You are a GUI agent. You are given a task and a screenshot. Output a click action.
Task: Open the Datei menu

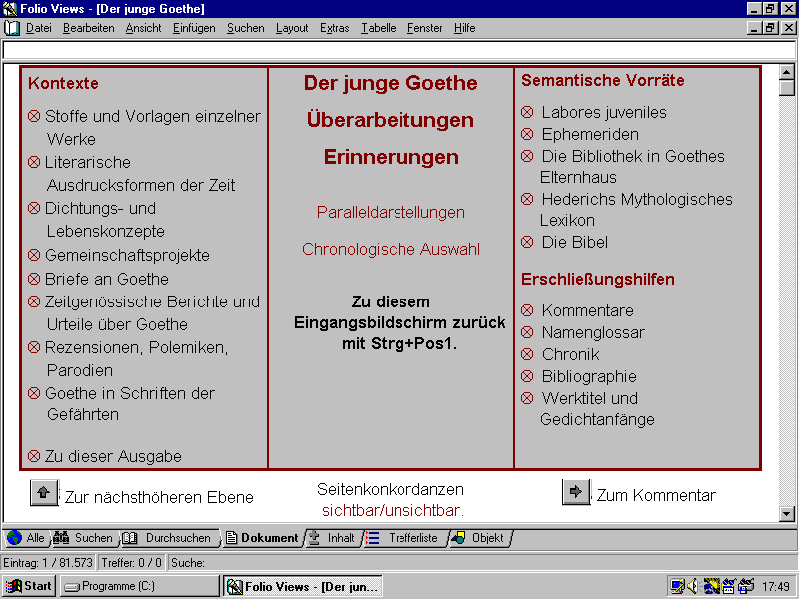click(x=39, y=28)
